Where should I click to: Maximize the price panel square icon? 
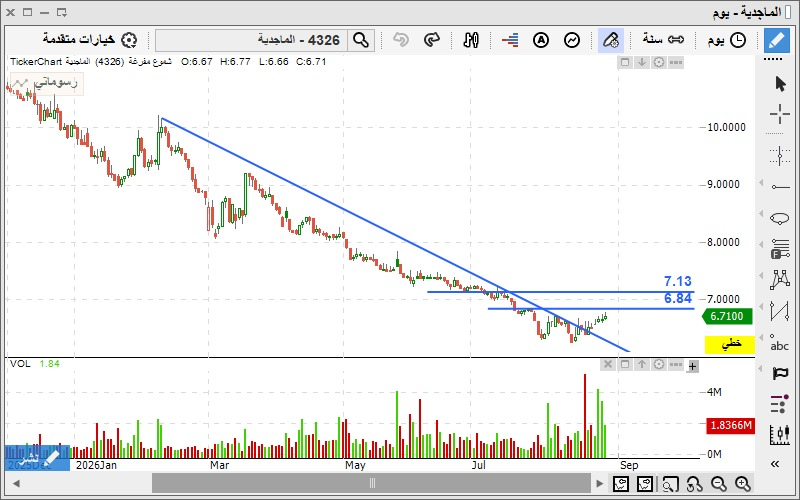[624, 62]
